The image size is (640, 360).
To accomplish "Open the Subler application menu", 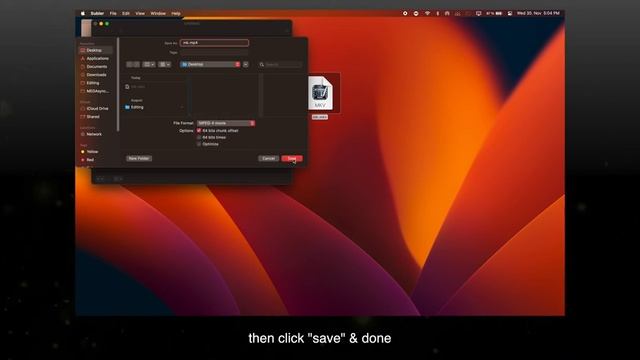I will 97,13.
